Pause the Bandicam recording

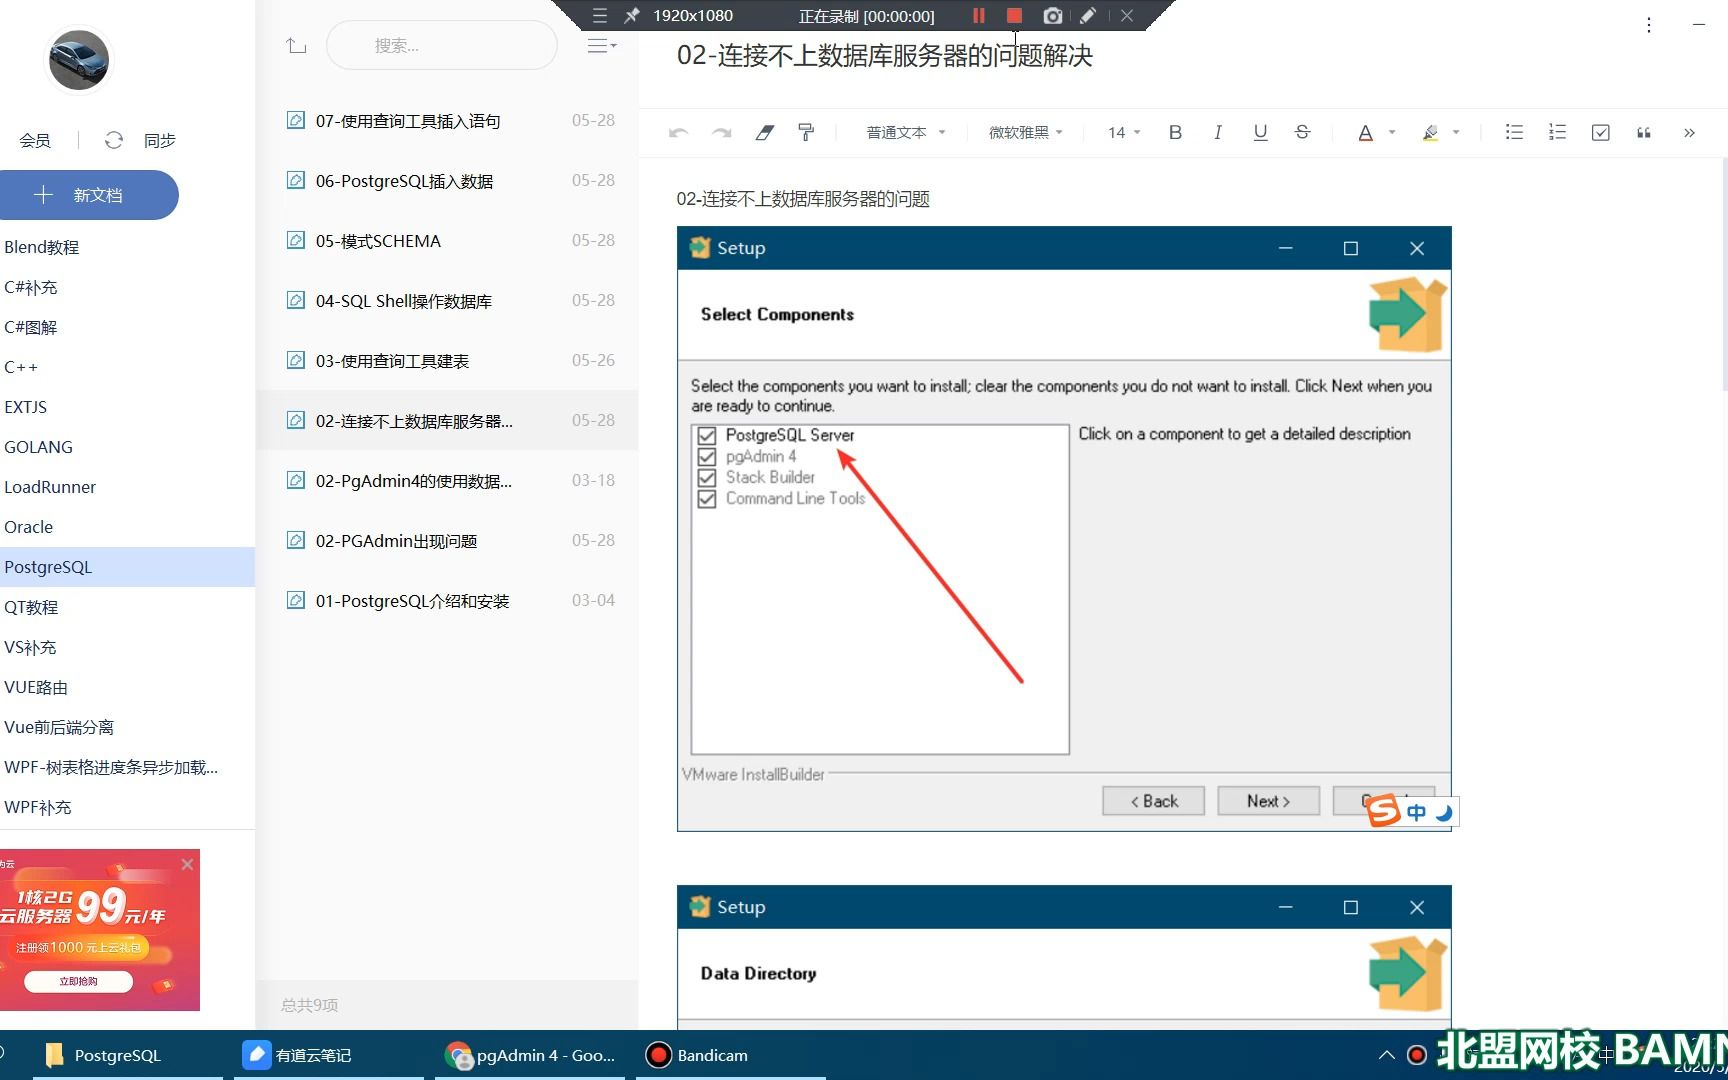(979, 15)
